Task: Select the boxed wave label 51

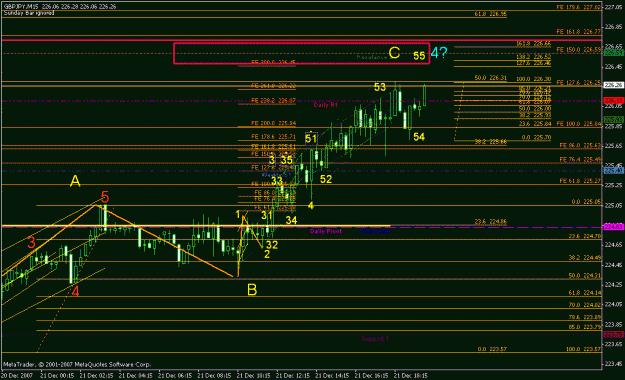Action: coord(311,138)
